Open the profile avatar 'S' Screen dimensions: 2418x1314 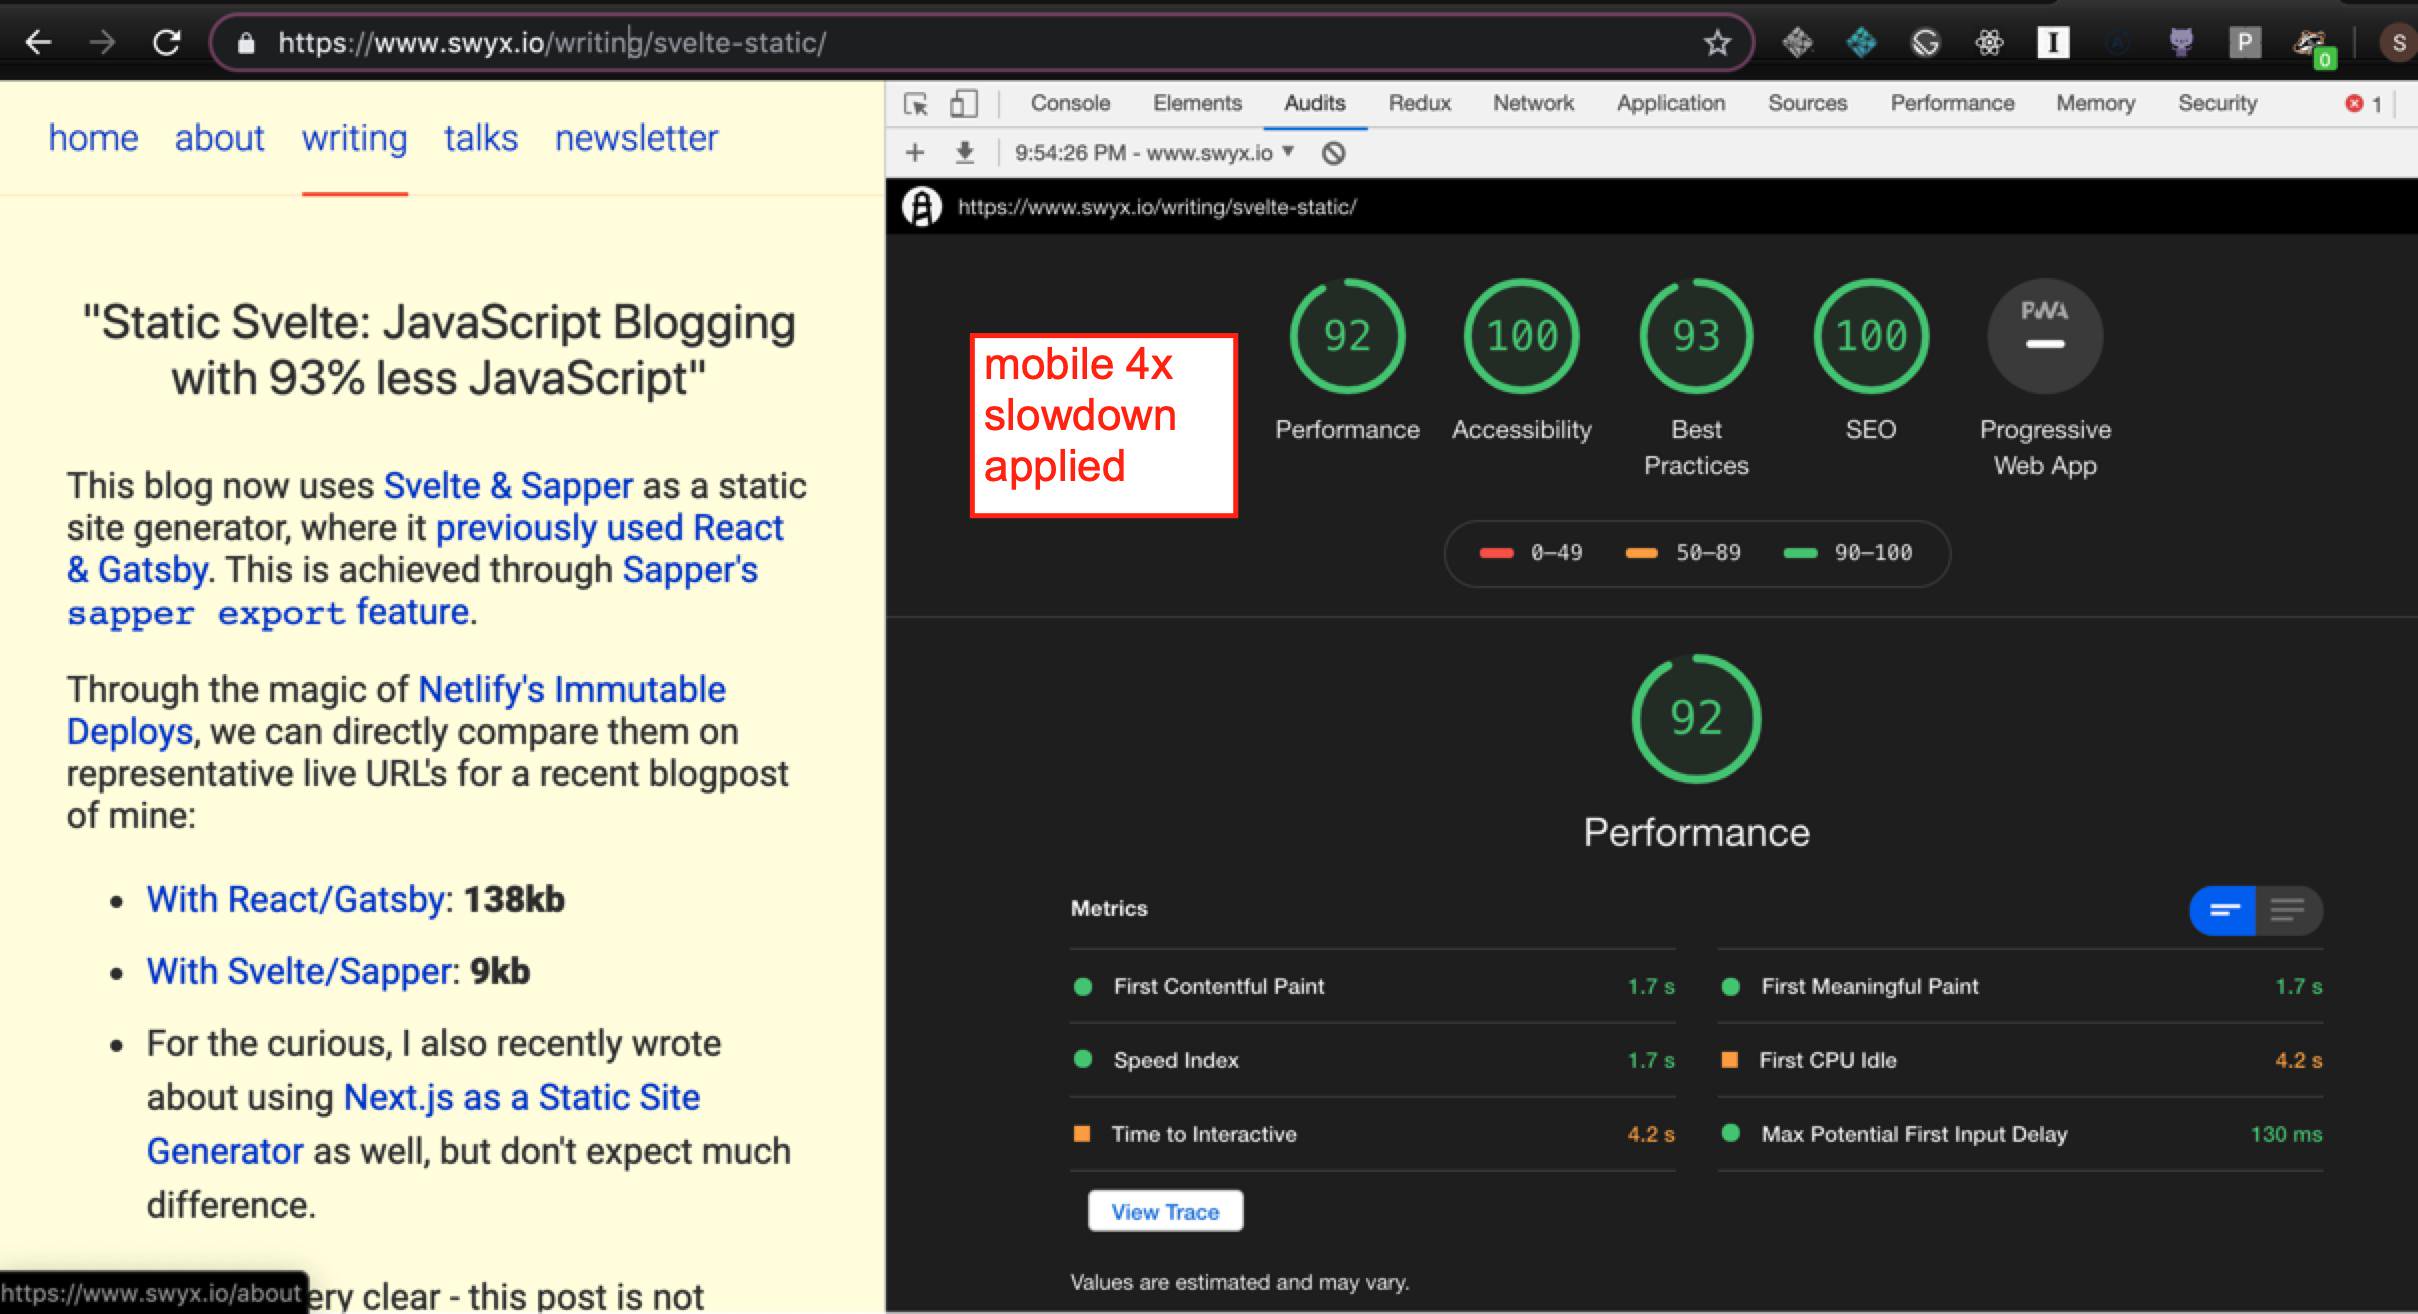2399,43
